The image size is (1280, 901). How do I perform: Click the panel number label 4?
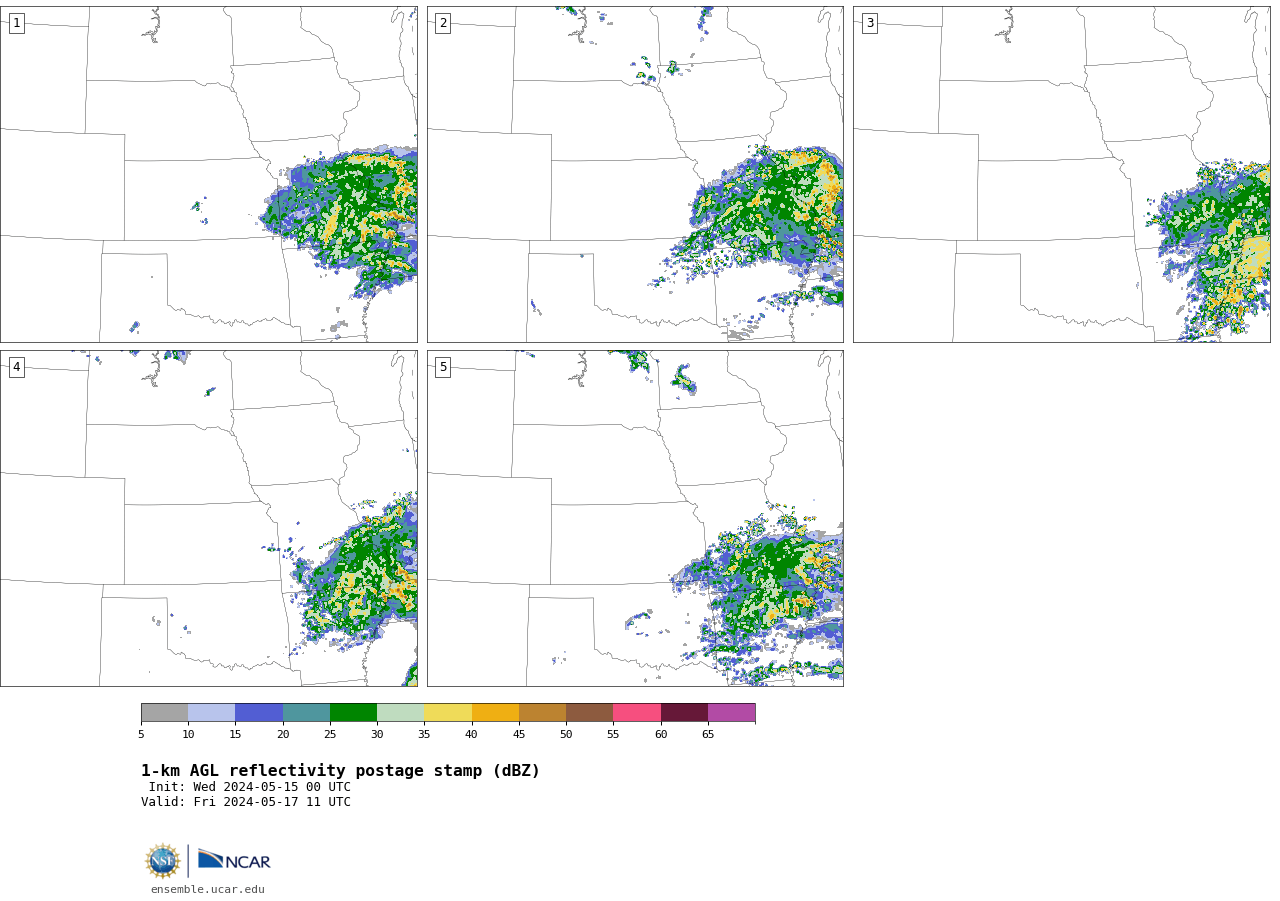coord(16,367)
